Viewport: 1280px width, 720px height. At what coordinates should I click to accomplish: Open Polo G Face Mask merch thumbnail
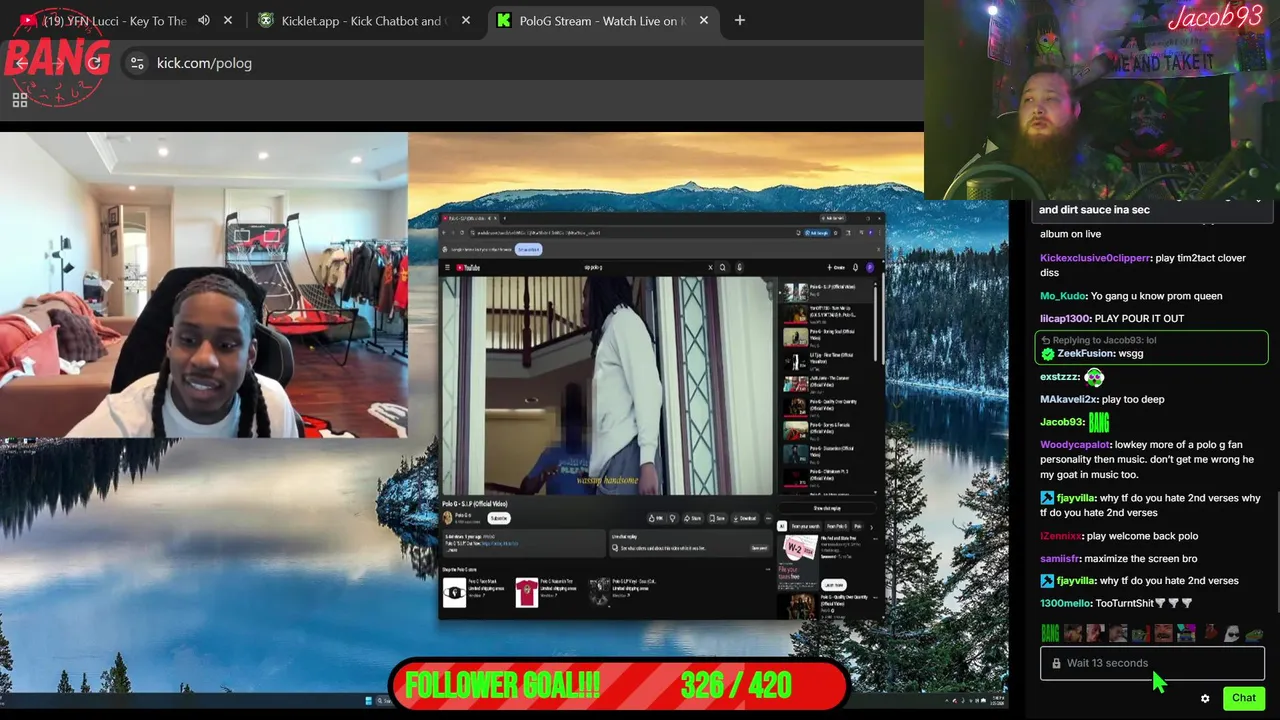tap(455, 593)
